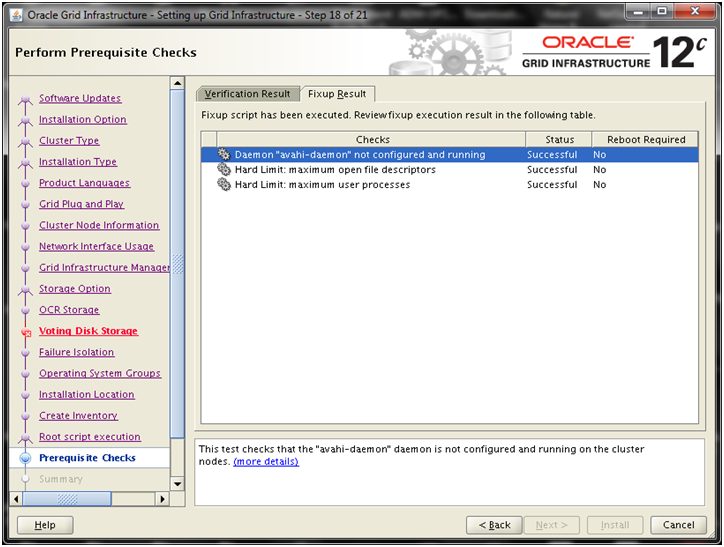This screenshot has width=724, height=547.
Task: Click red error marker beside Voting Disk Storage
Action: tap(26, 332)
